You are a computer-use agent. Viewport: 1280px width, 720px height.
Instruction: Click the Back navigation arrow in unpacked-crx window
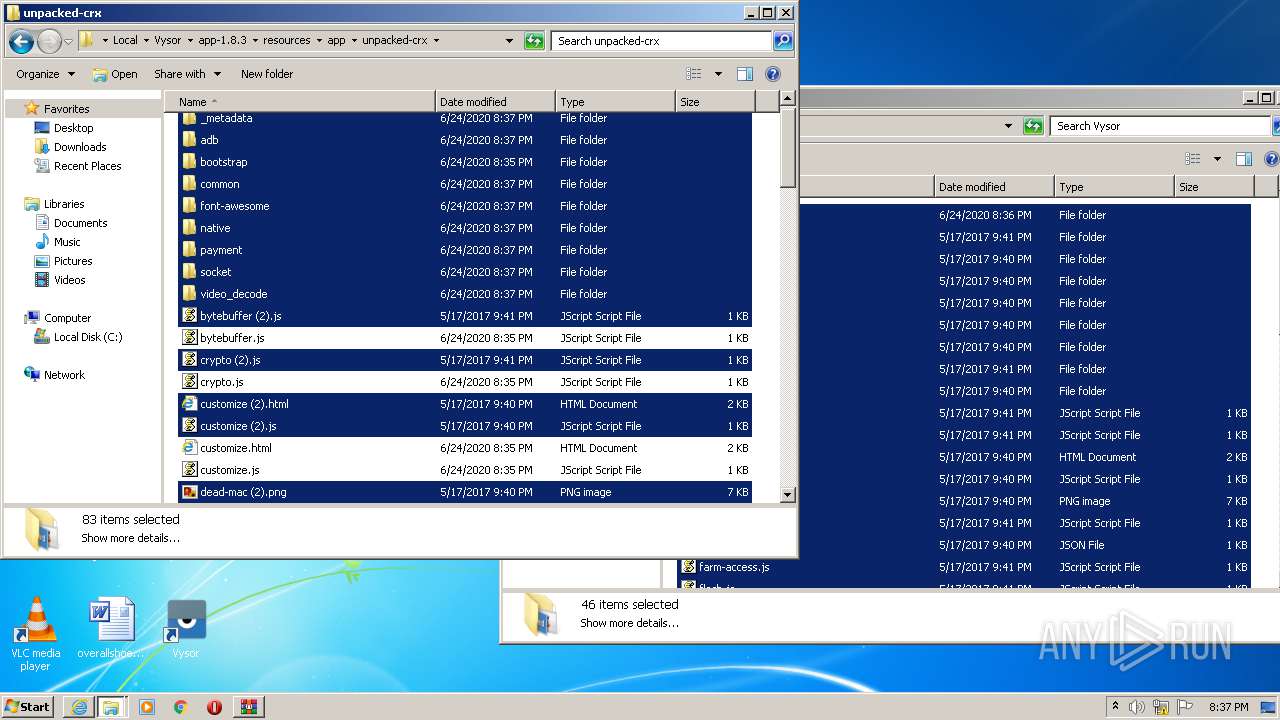point(21,41)
